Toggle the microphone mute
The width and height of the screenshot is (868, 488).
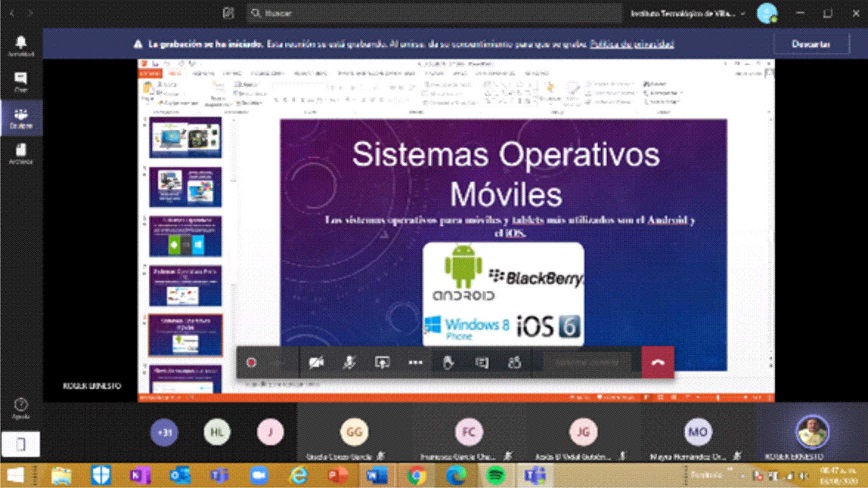tap(349, 362)
